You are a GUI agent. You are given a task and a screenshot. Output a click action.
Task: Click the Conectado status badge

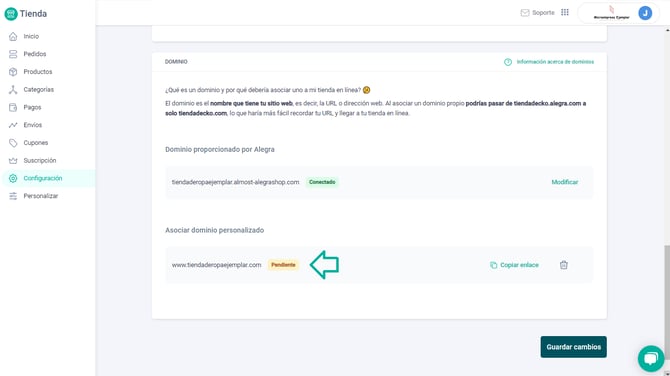pos(322,182)
